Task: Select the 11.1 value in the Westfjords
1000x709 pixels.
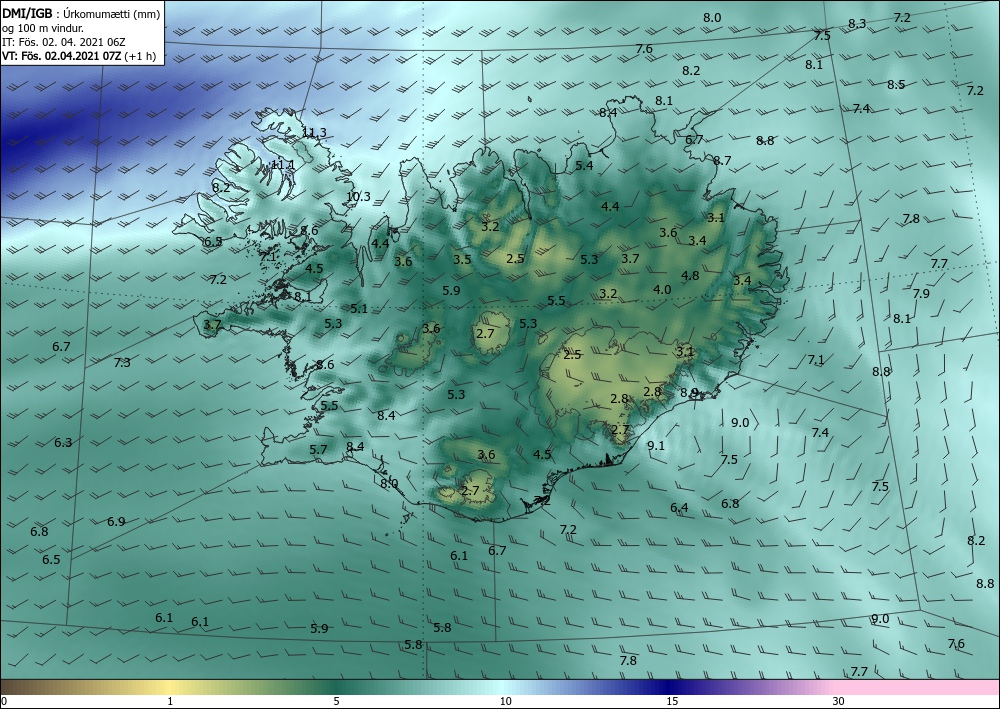Action: (283, 164)
